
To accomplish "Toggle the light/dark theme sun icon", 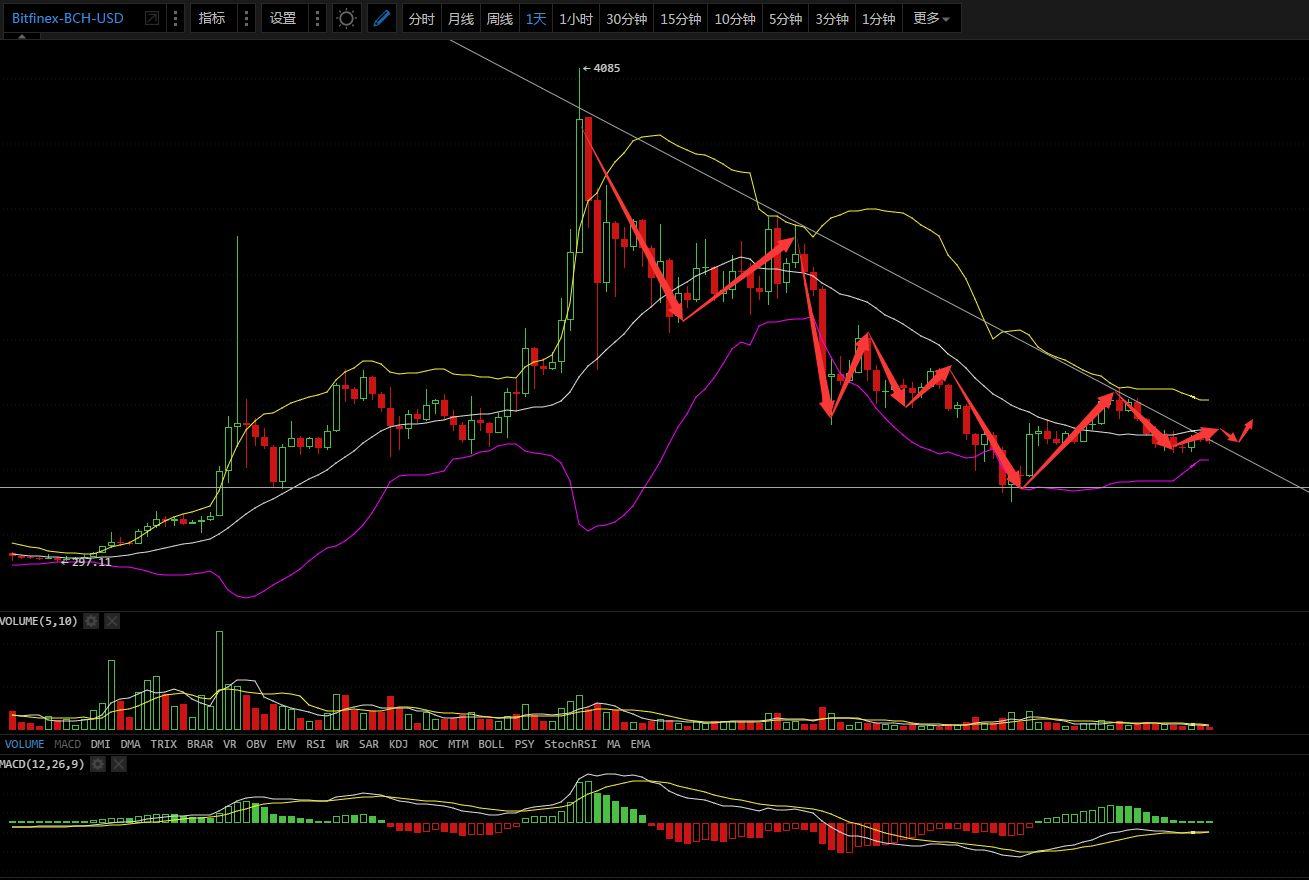I will 346,18.
